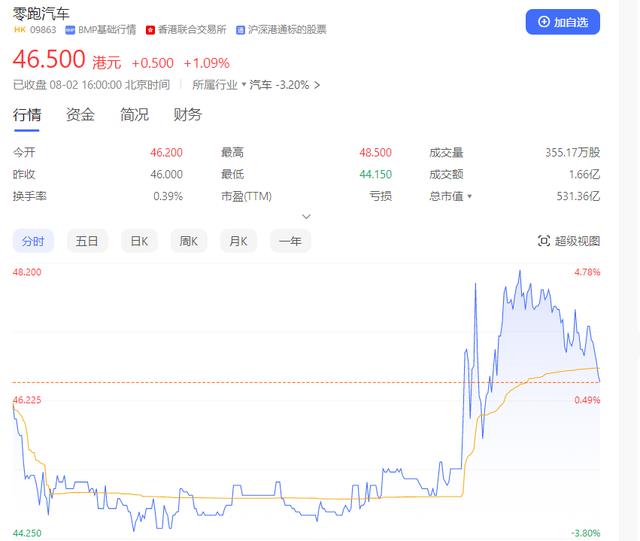Click the 成交量 value 355.17万股
This screenshot has width=640, height=541.
coord(573,153)
